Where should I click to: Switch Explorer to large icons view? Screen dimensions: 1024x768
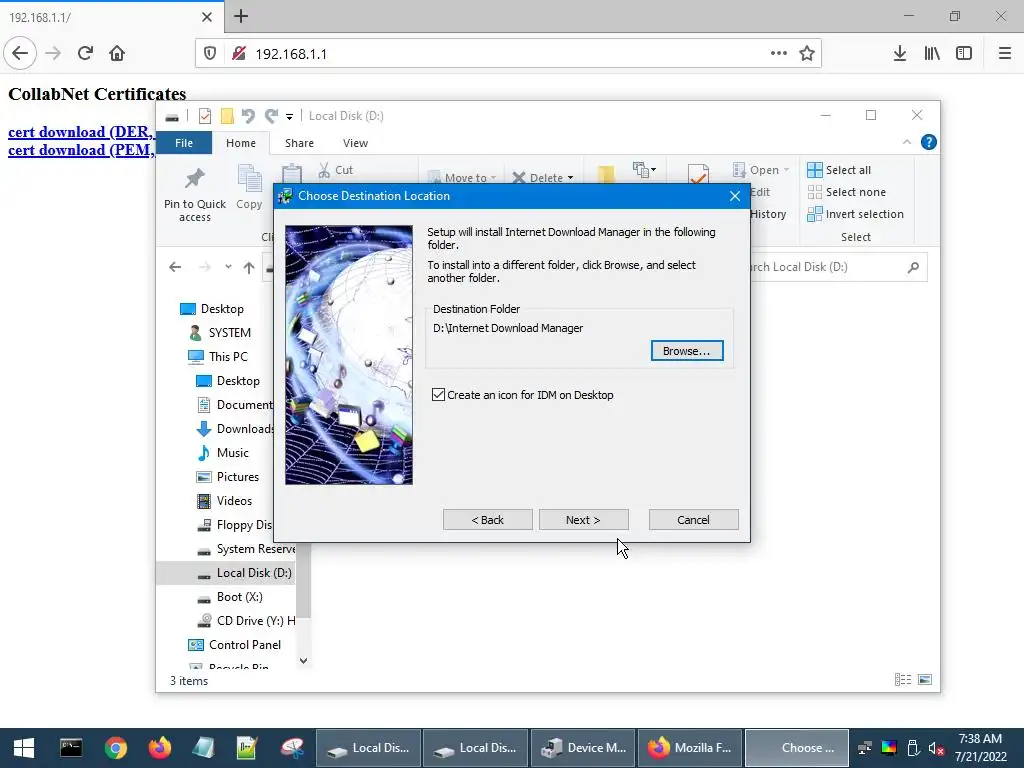(x=925, y=680)
